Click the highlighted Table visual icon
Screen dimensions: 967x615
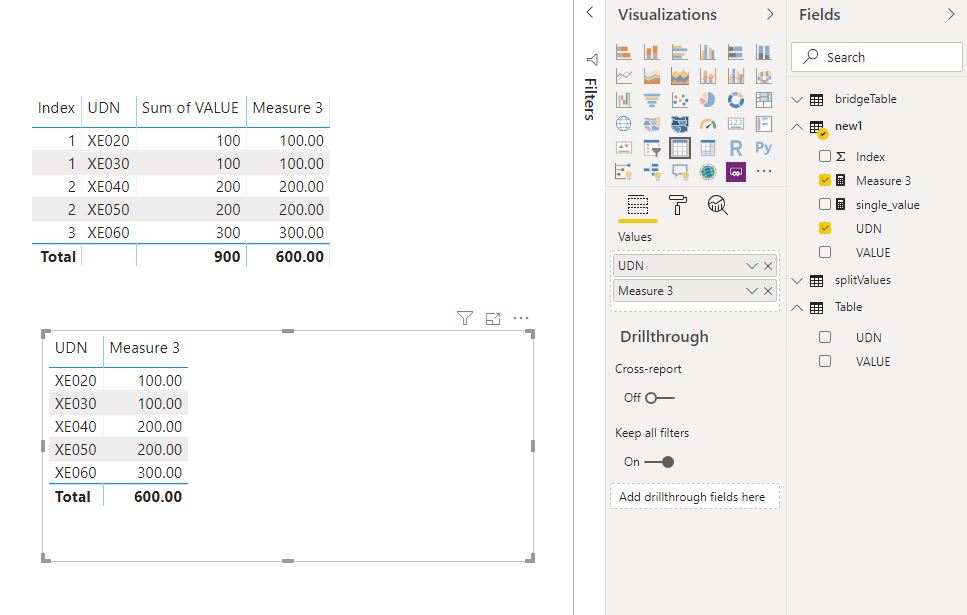[680, 148]
